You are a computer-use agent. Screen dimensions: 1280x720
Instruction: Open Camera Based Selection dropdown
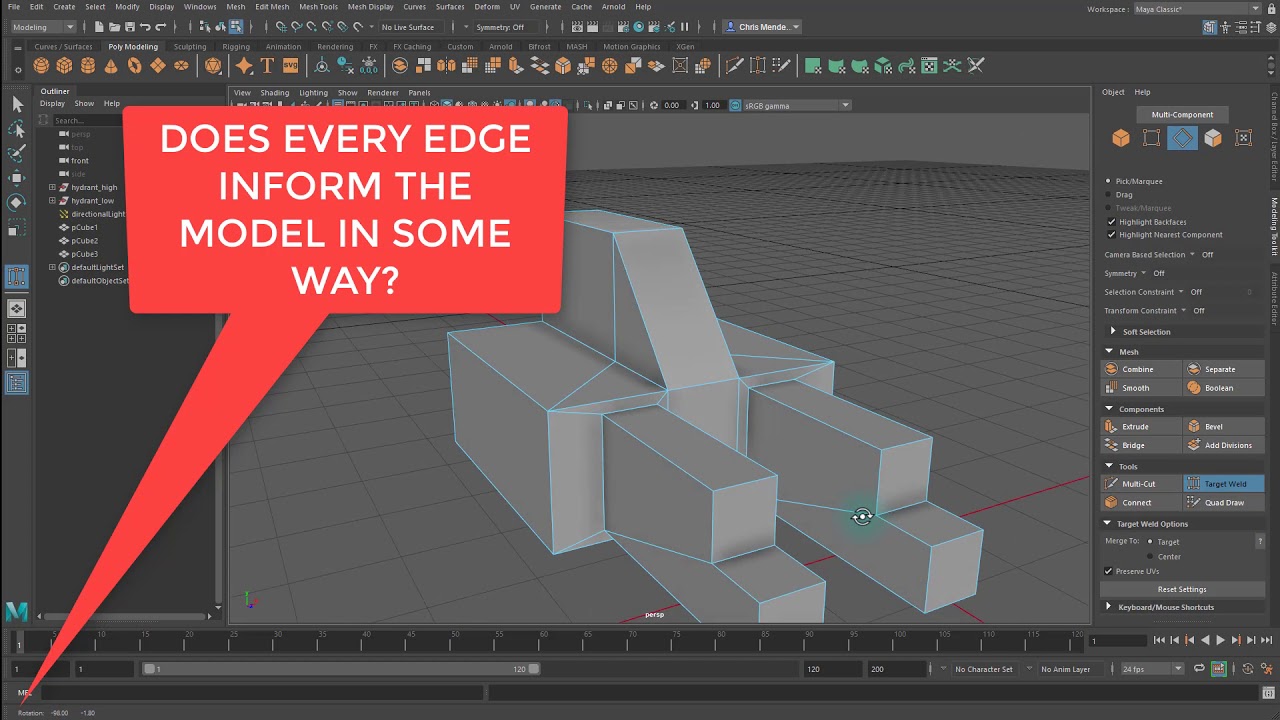click(1192, 255)
